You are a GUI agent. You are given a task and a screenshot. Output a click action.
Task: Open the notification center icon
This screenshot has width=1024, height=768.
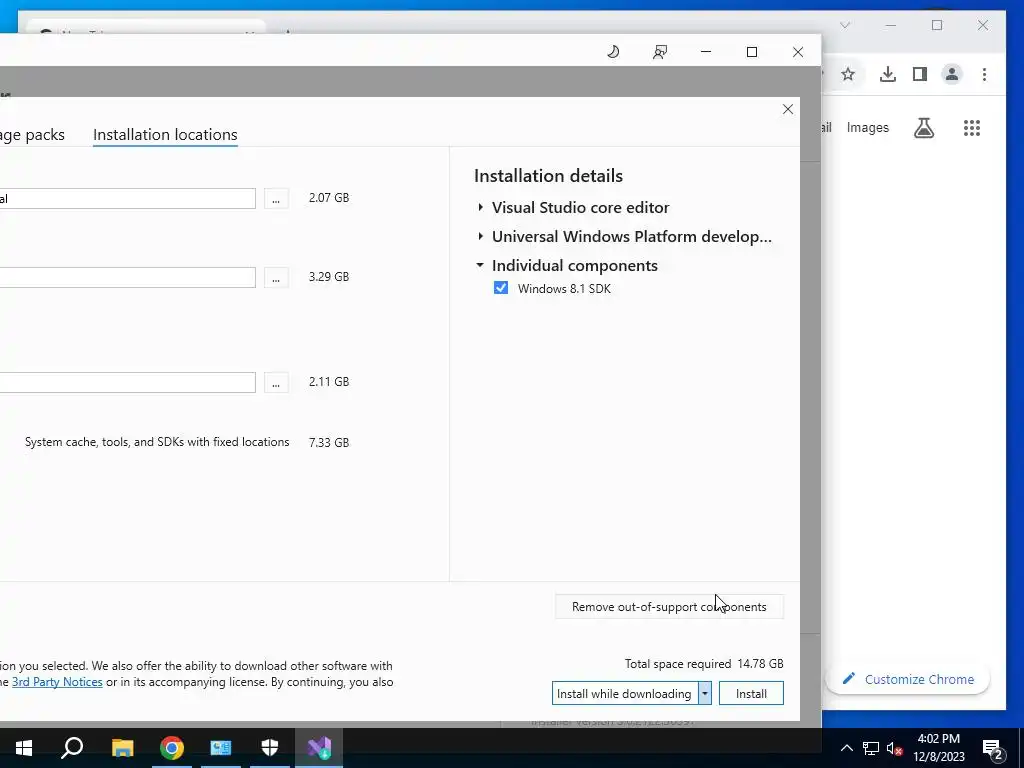(992, 748)
